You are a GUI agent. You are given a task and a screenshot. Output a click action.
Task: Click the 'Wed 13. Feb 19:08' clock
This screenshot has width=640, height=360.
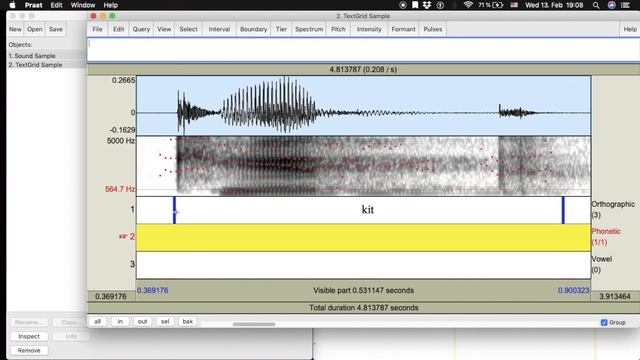pos(554,5)
